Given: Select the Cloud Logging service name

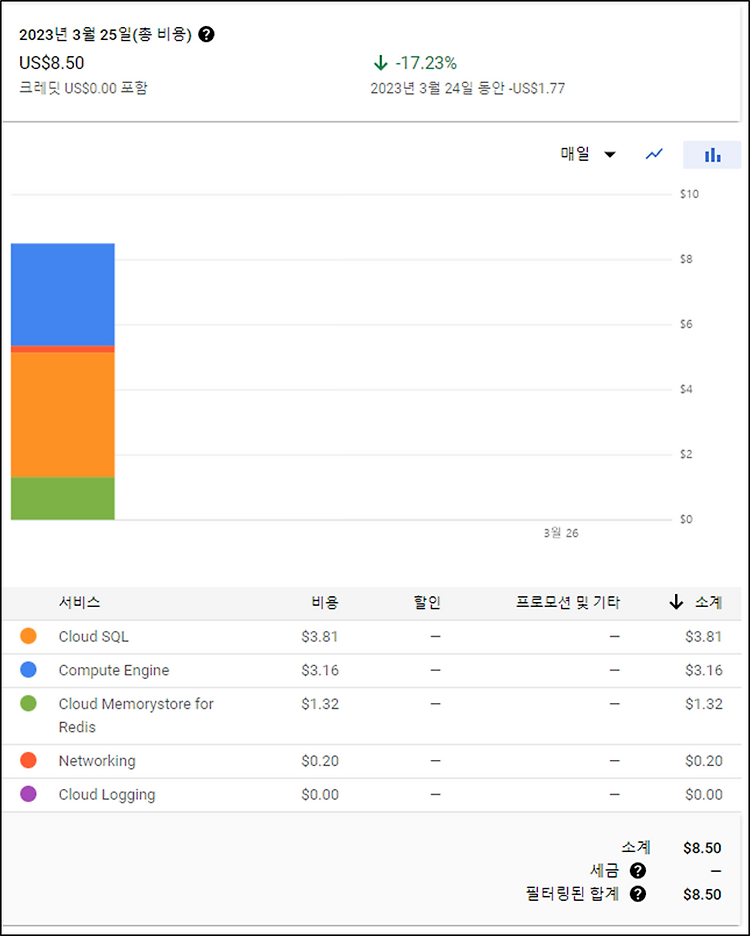Looking at the screenshot, I should (x=107, y=795).
